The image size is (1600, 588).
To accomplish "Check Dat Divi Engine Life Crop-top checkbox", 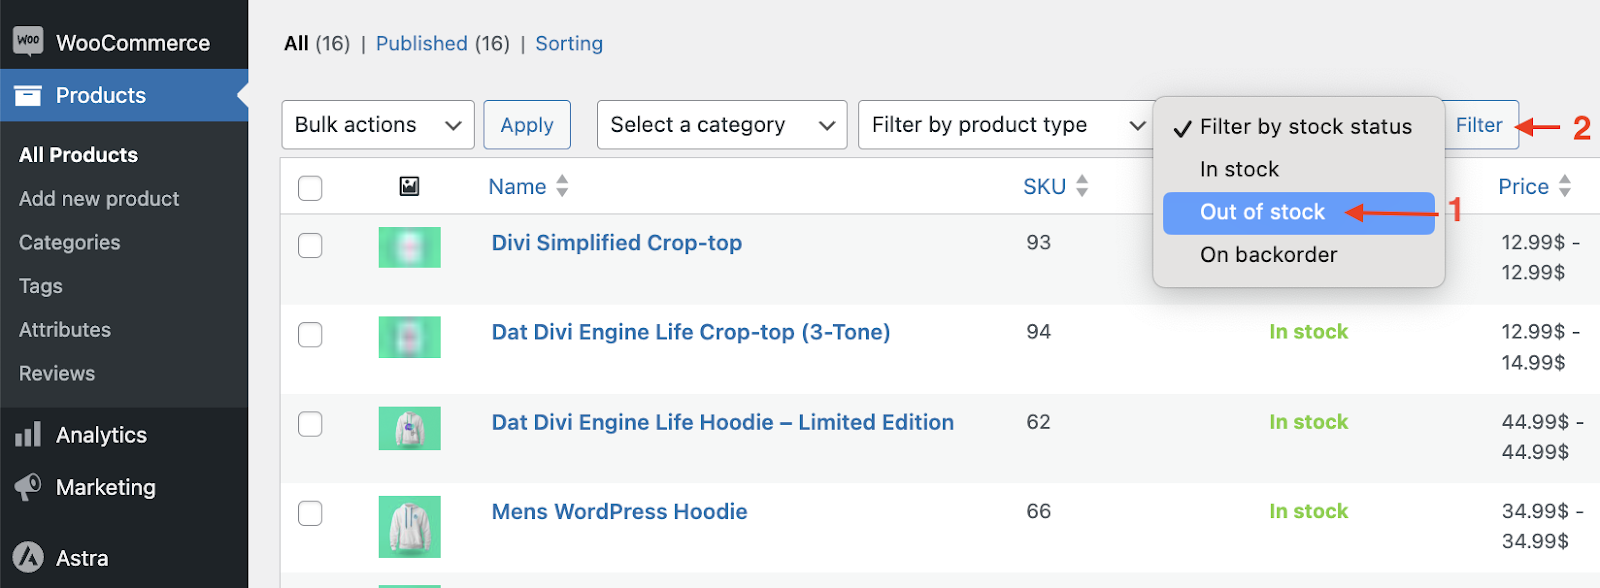I will 310,334.
